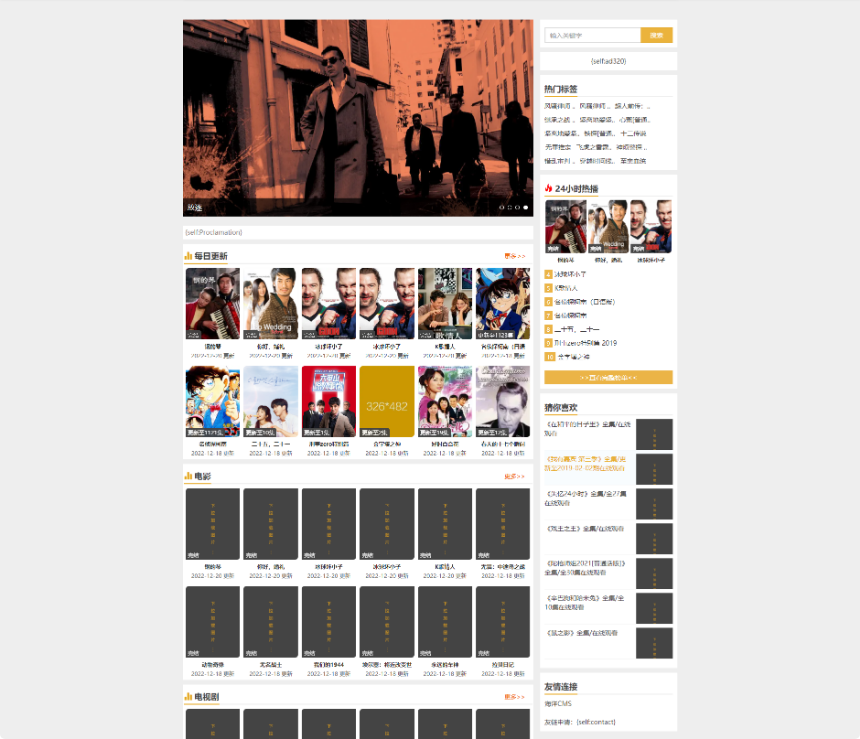Open the red background group poster
The image size is (860, 739).
click(329, 401)
